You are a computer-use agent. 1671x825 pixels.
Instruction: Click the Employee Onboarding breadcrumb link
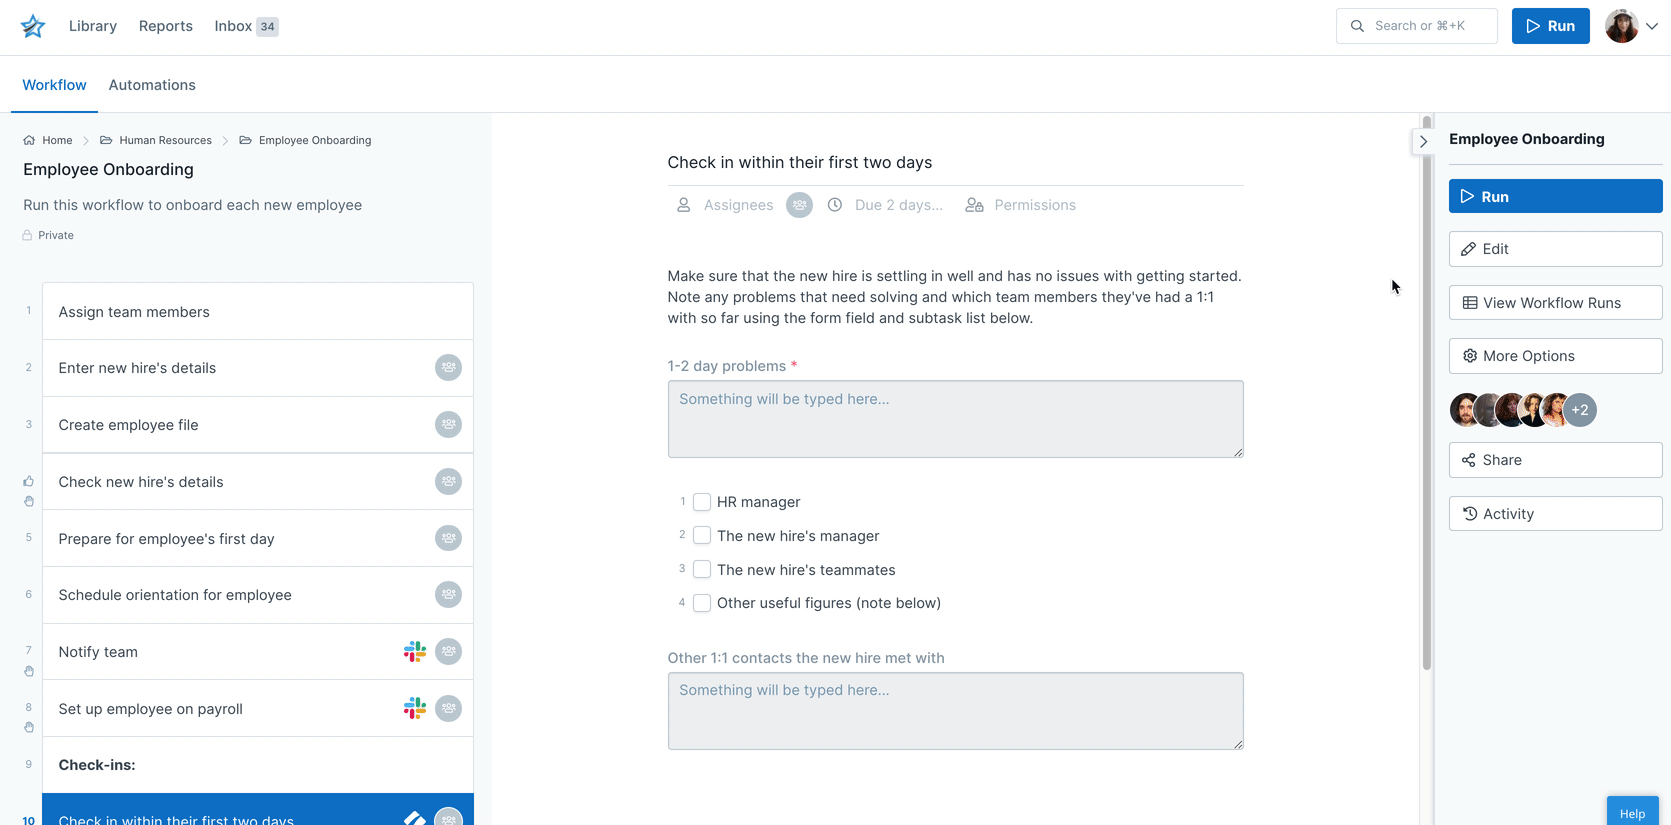point(315,140)
